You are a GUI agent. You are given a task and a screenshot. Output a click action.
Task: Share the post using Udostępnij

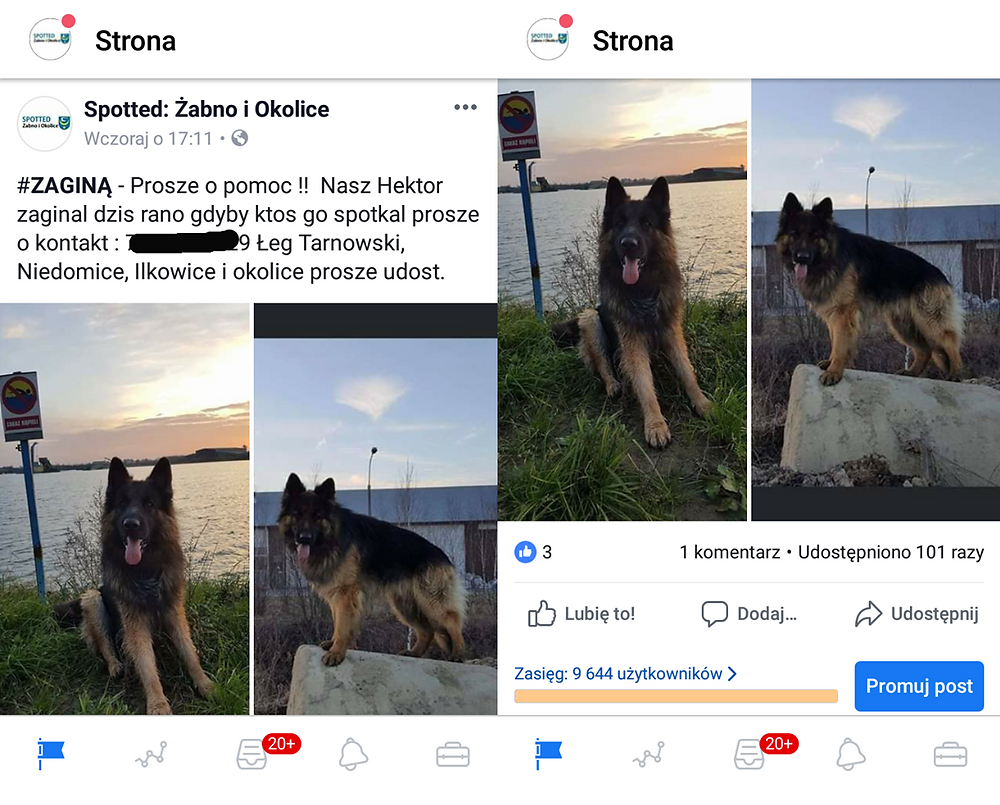[x=917, y=614]
